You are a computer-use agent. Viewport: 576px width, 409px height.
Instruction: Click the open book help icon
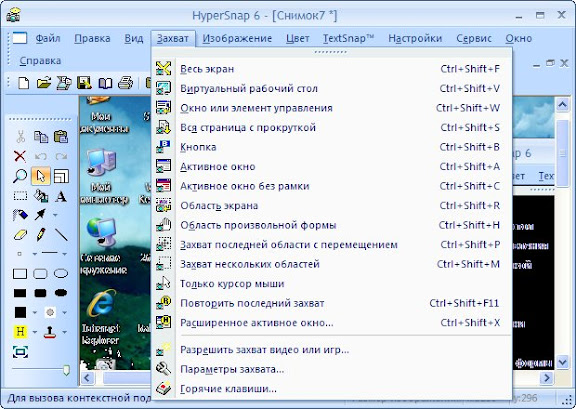pyautogui.click(x=105, y=83)
